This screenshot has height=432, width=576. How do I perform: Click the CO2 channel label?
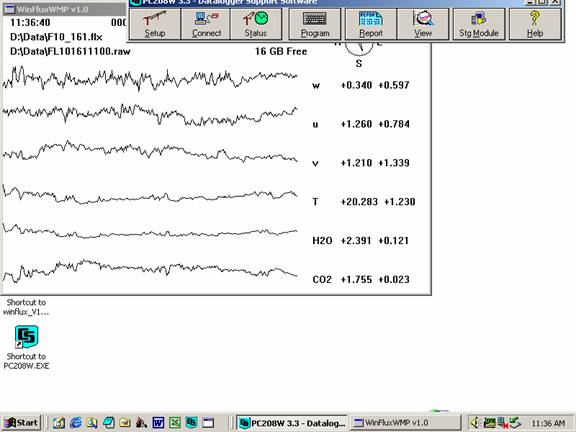[x=322, y=280]
